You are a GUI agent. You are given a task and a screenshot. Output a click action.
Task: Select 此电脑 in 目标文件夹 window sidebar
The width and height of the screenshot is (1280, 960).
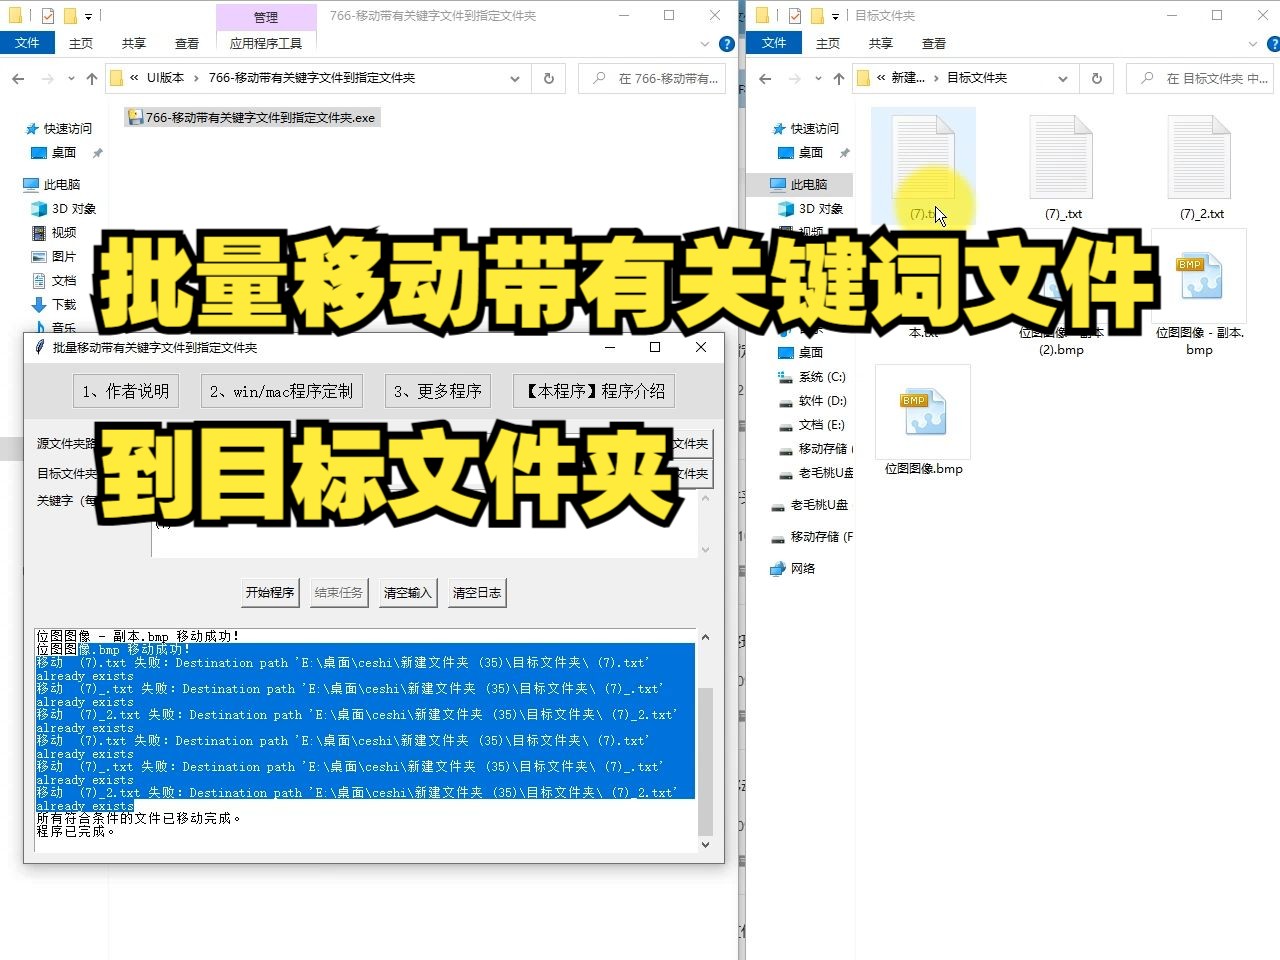[x=800, y=184]
